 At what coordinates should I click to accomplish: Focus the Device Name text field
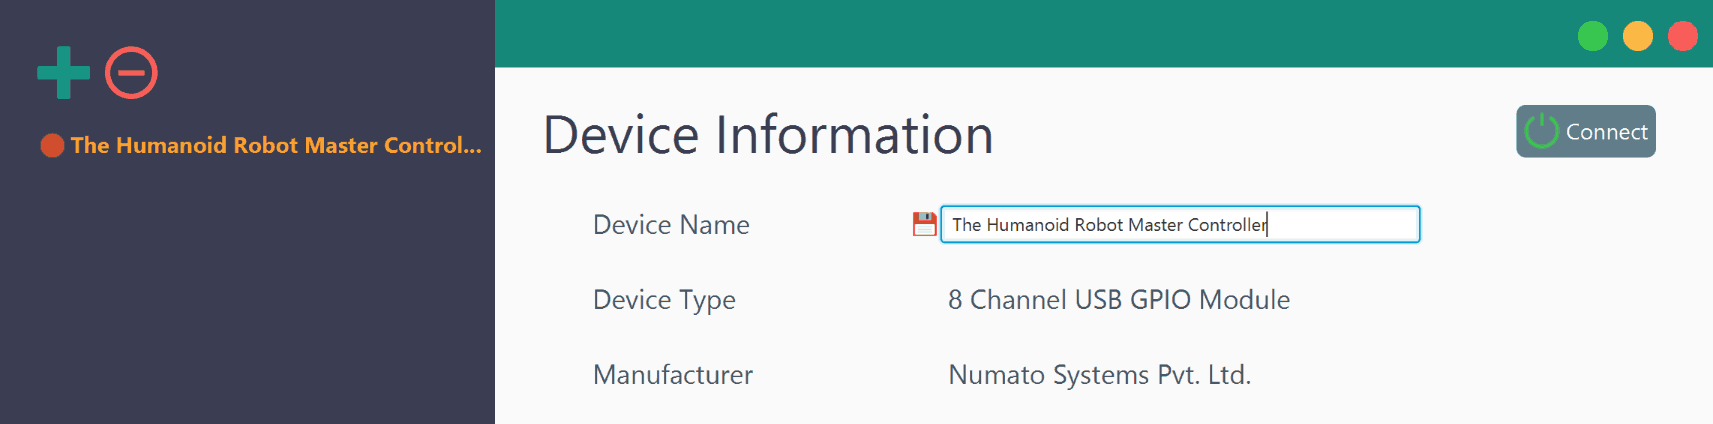[x=1340, y=224]
